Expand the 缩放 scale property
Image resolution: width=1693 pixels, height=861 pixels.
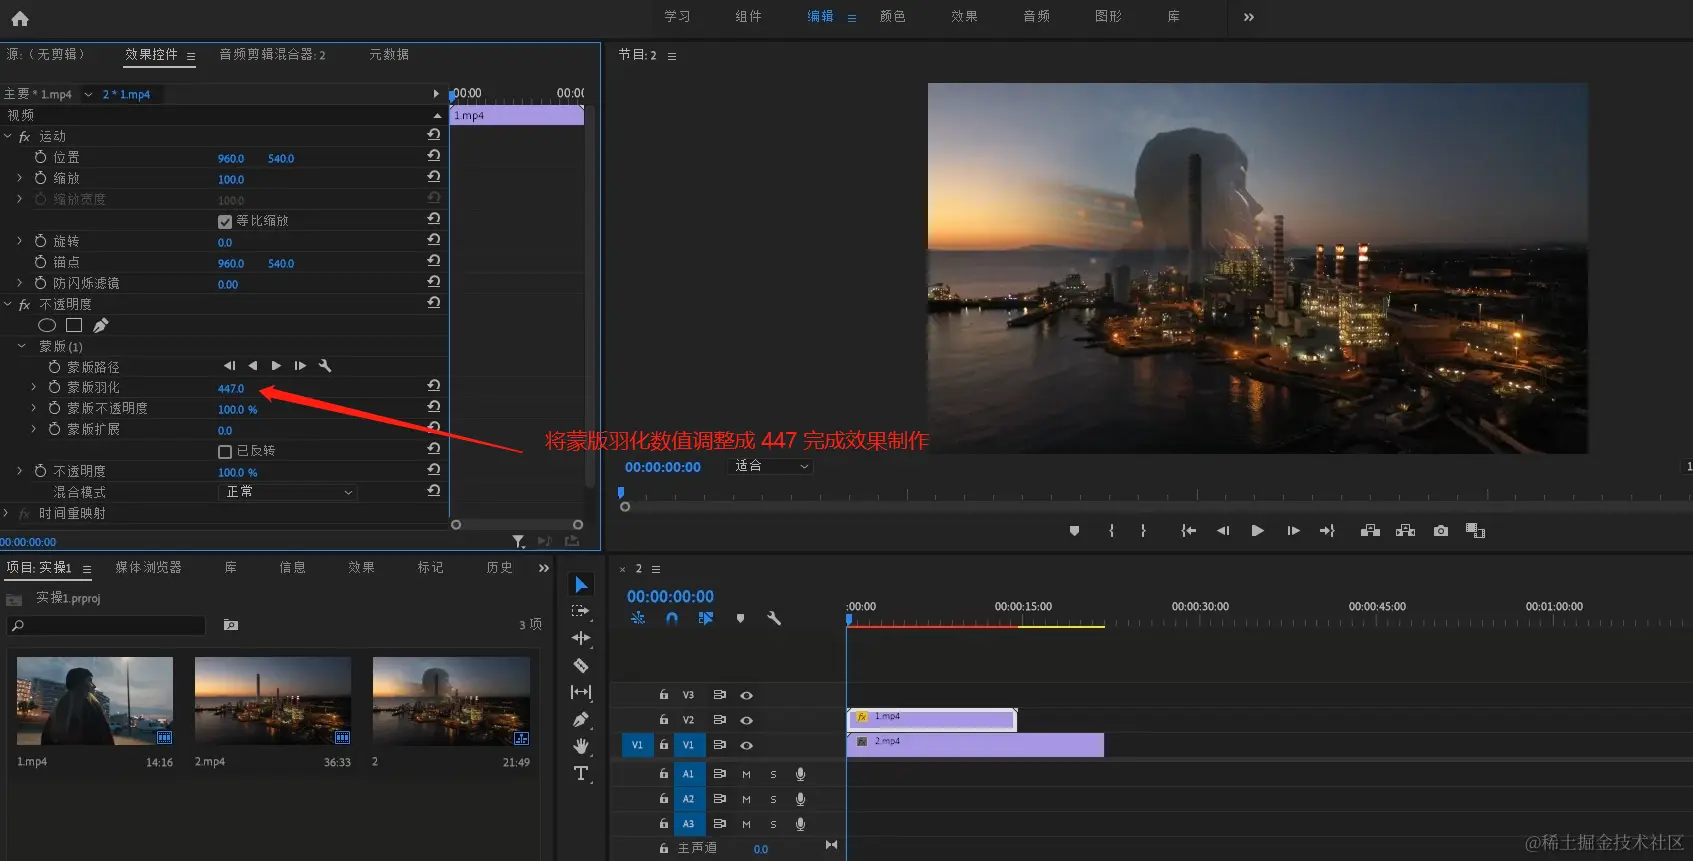pos(19,178)
